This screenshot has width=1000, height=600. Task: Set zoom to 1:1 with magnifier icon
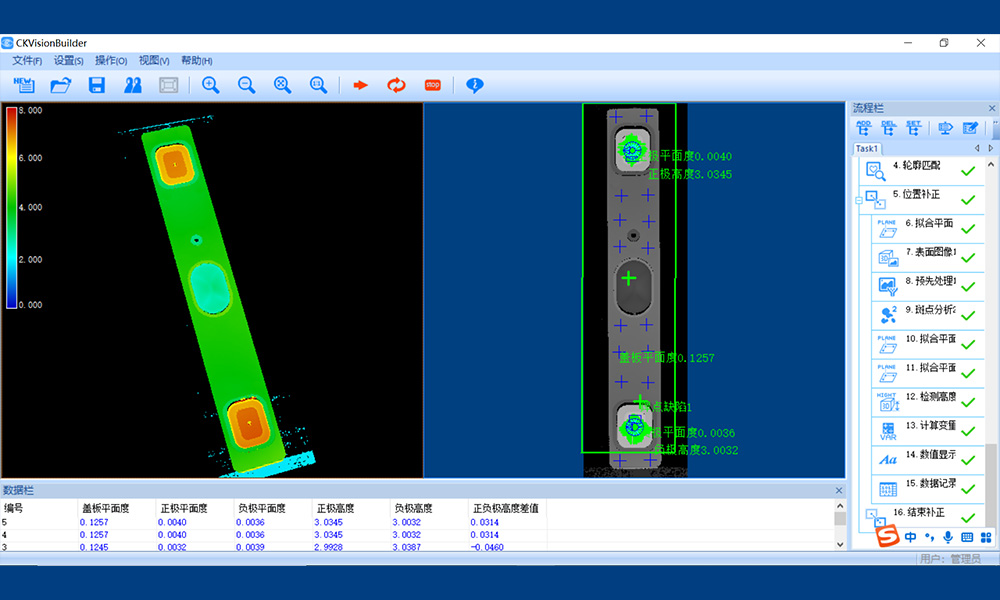click(x=318, y=85)
